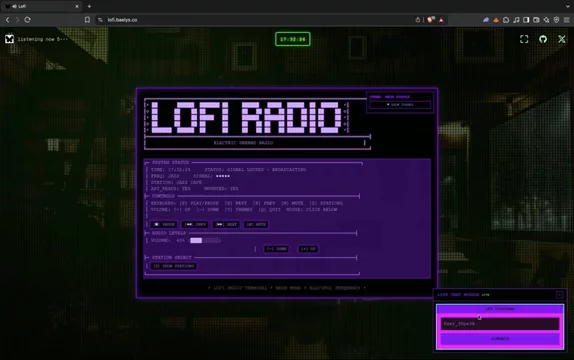Open the GitHub repository icon

(543, 39)
